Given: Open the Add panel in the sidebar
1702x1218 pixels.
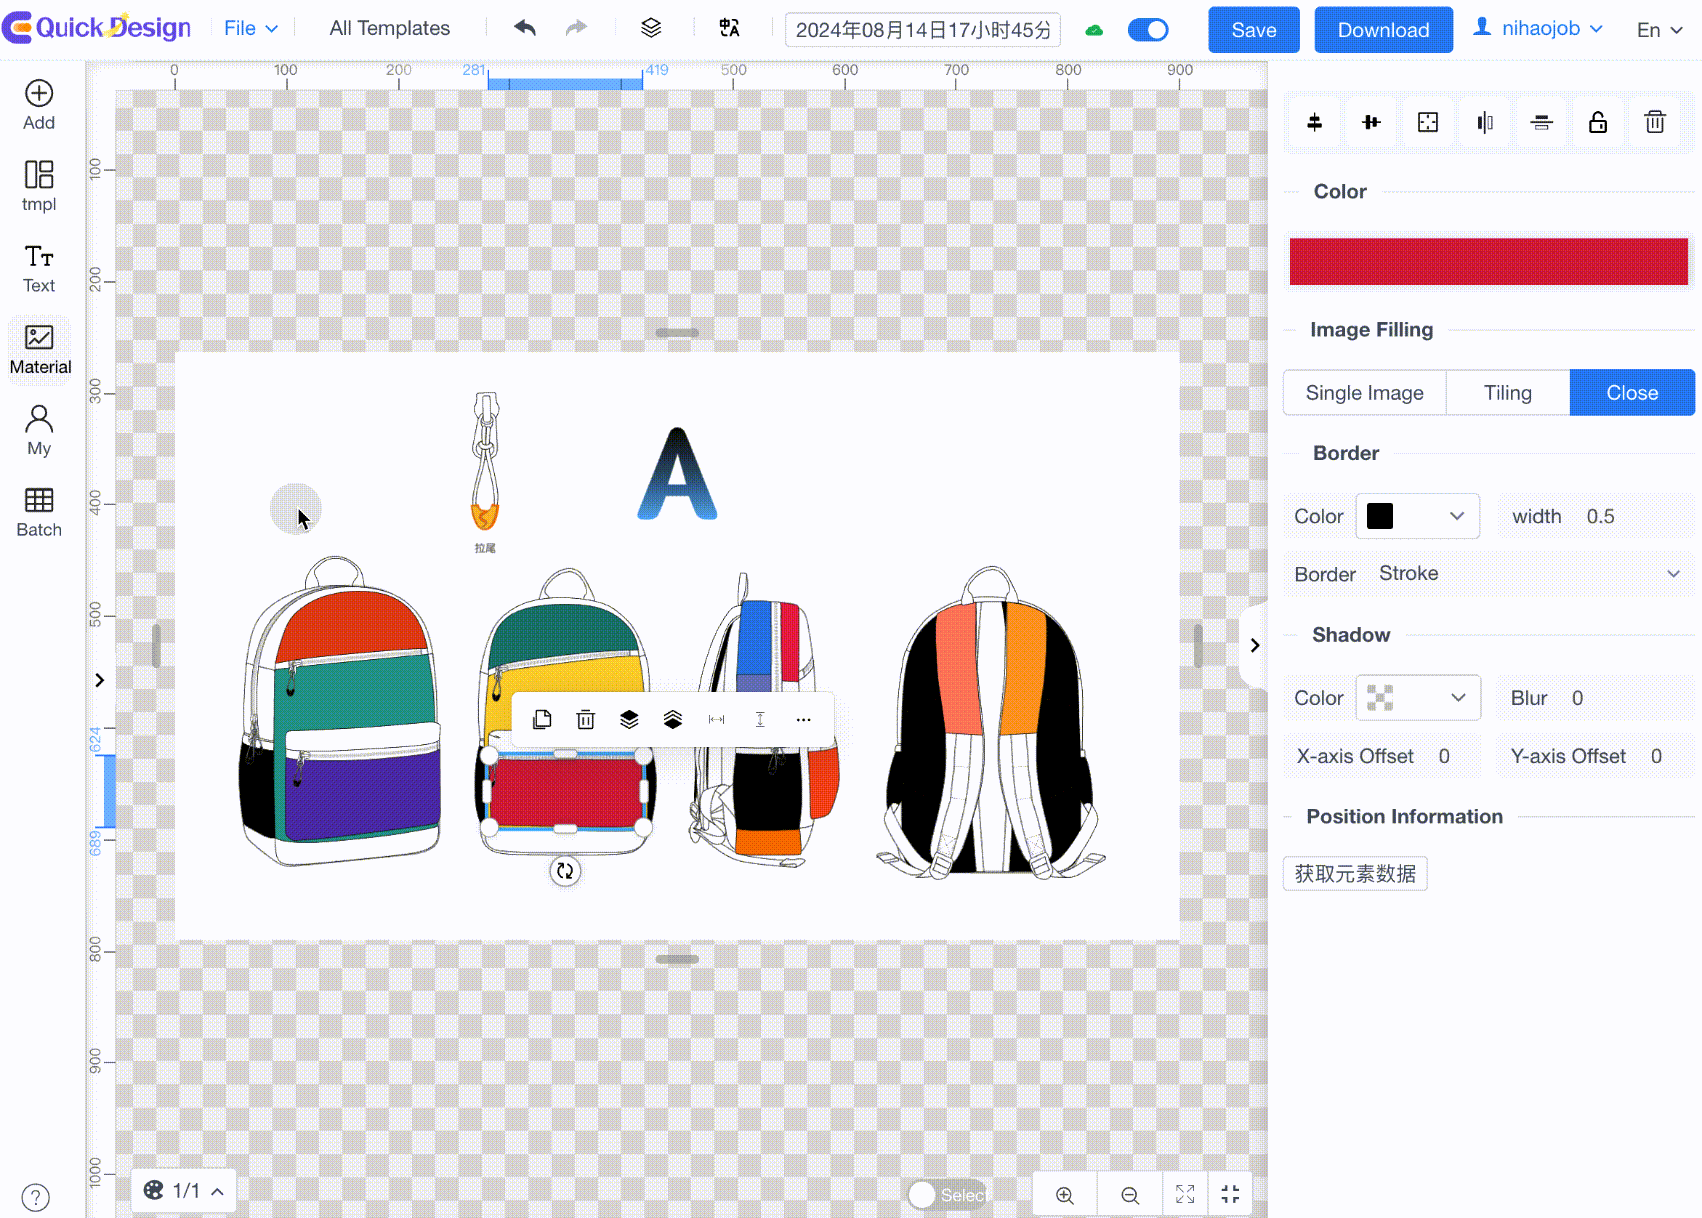Looking at the screenshot, I should 39,105.
